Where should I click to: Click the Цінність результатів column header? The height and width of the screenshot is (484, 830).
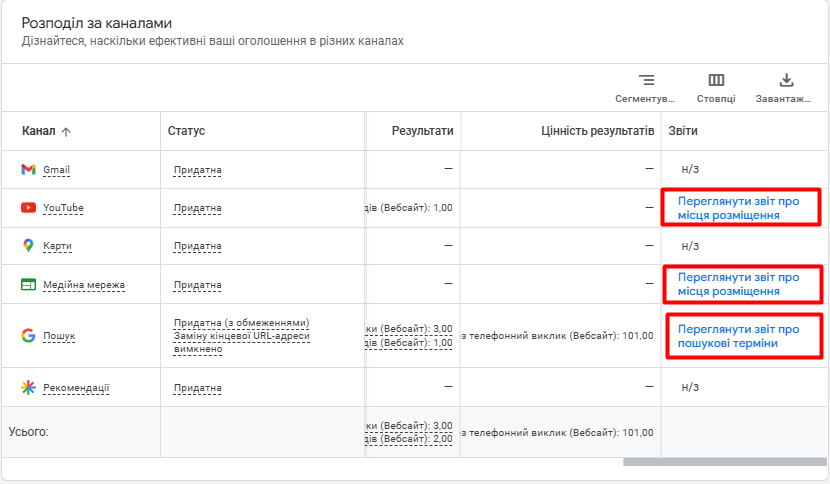[598, 131]
